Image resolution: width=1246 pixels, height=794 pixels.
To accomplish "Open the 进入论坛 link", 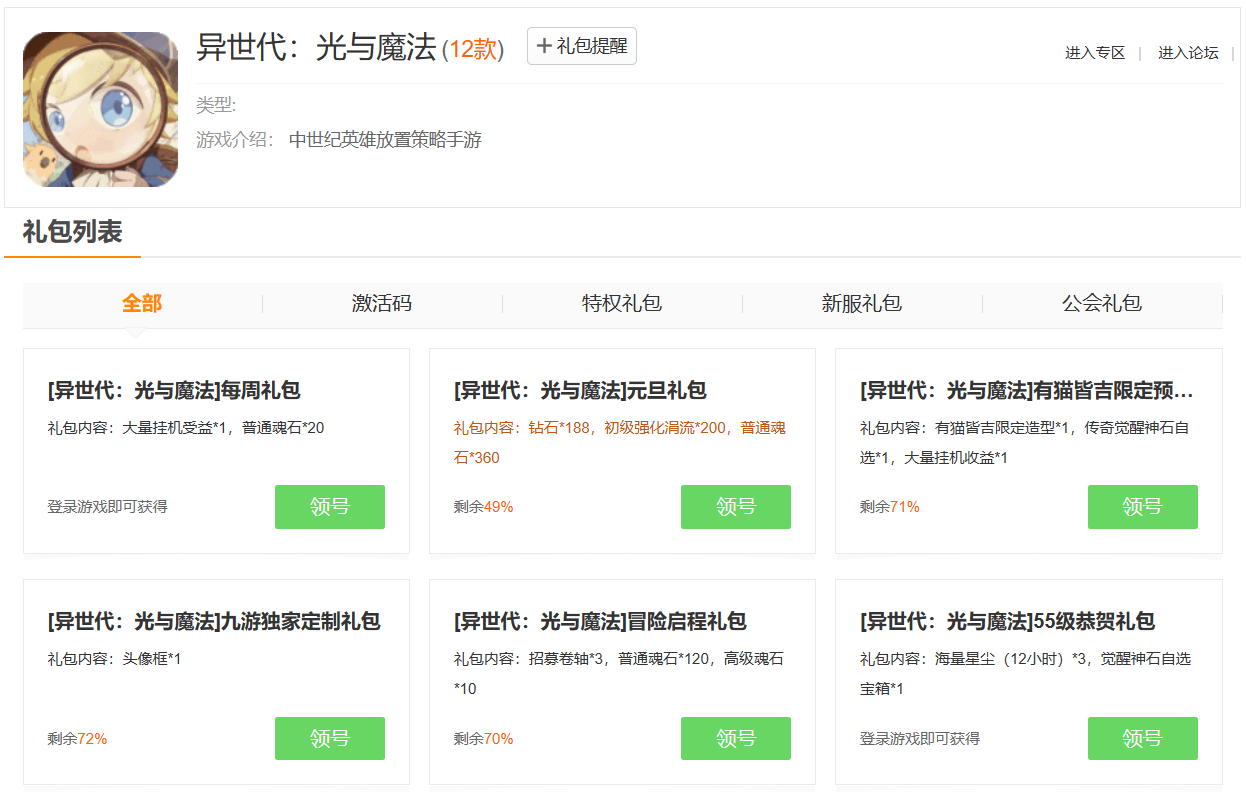I will tap(1188, 53).
